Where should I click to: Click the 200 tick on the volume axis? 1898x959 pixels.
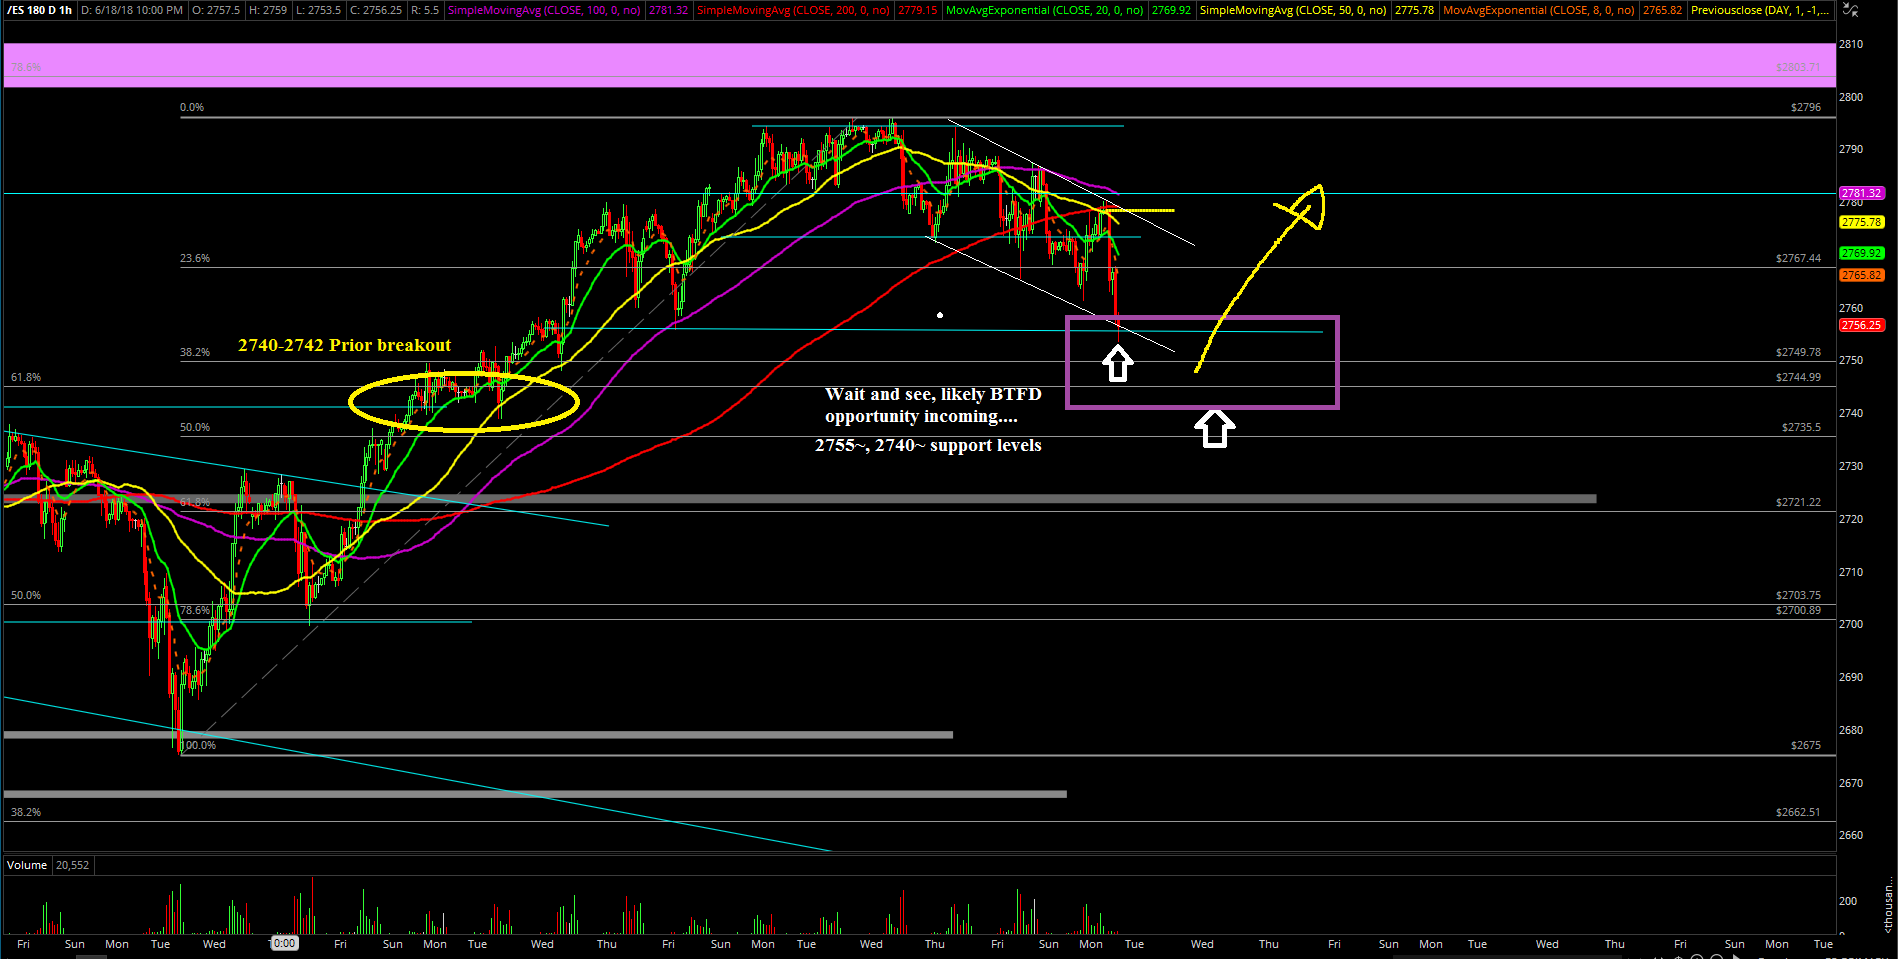pyautogui.click(x=1848, y=900)
